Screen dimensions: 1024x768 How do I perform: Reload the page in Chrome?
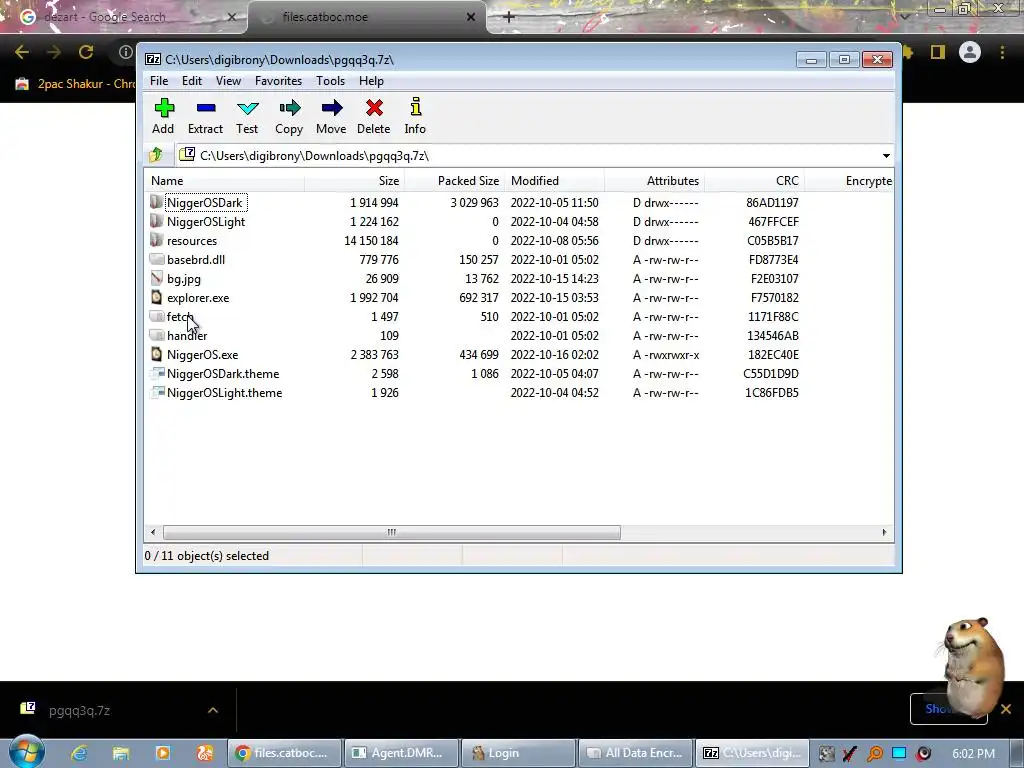click(86, 52)
